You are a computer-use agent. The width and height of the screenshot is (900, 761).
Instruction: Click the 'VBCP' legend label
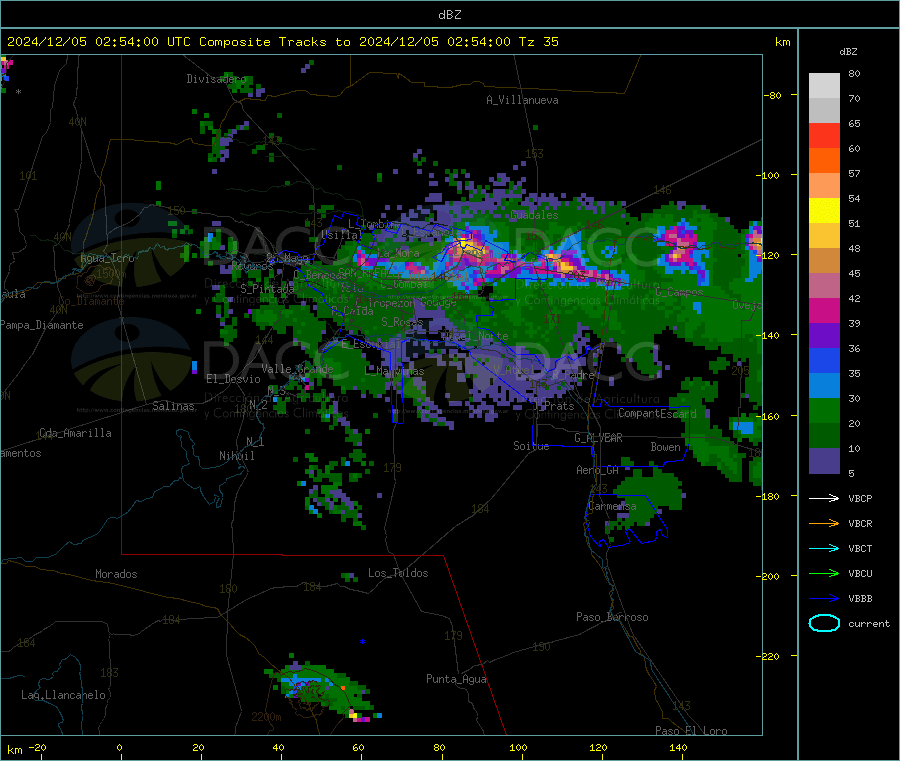[860, 498]
